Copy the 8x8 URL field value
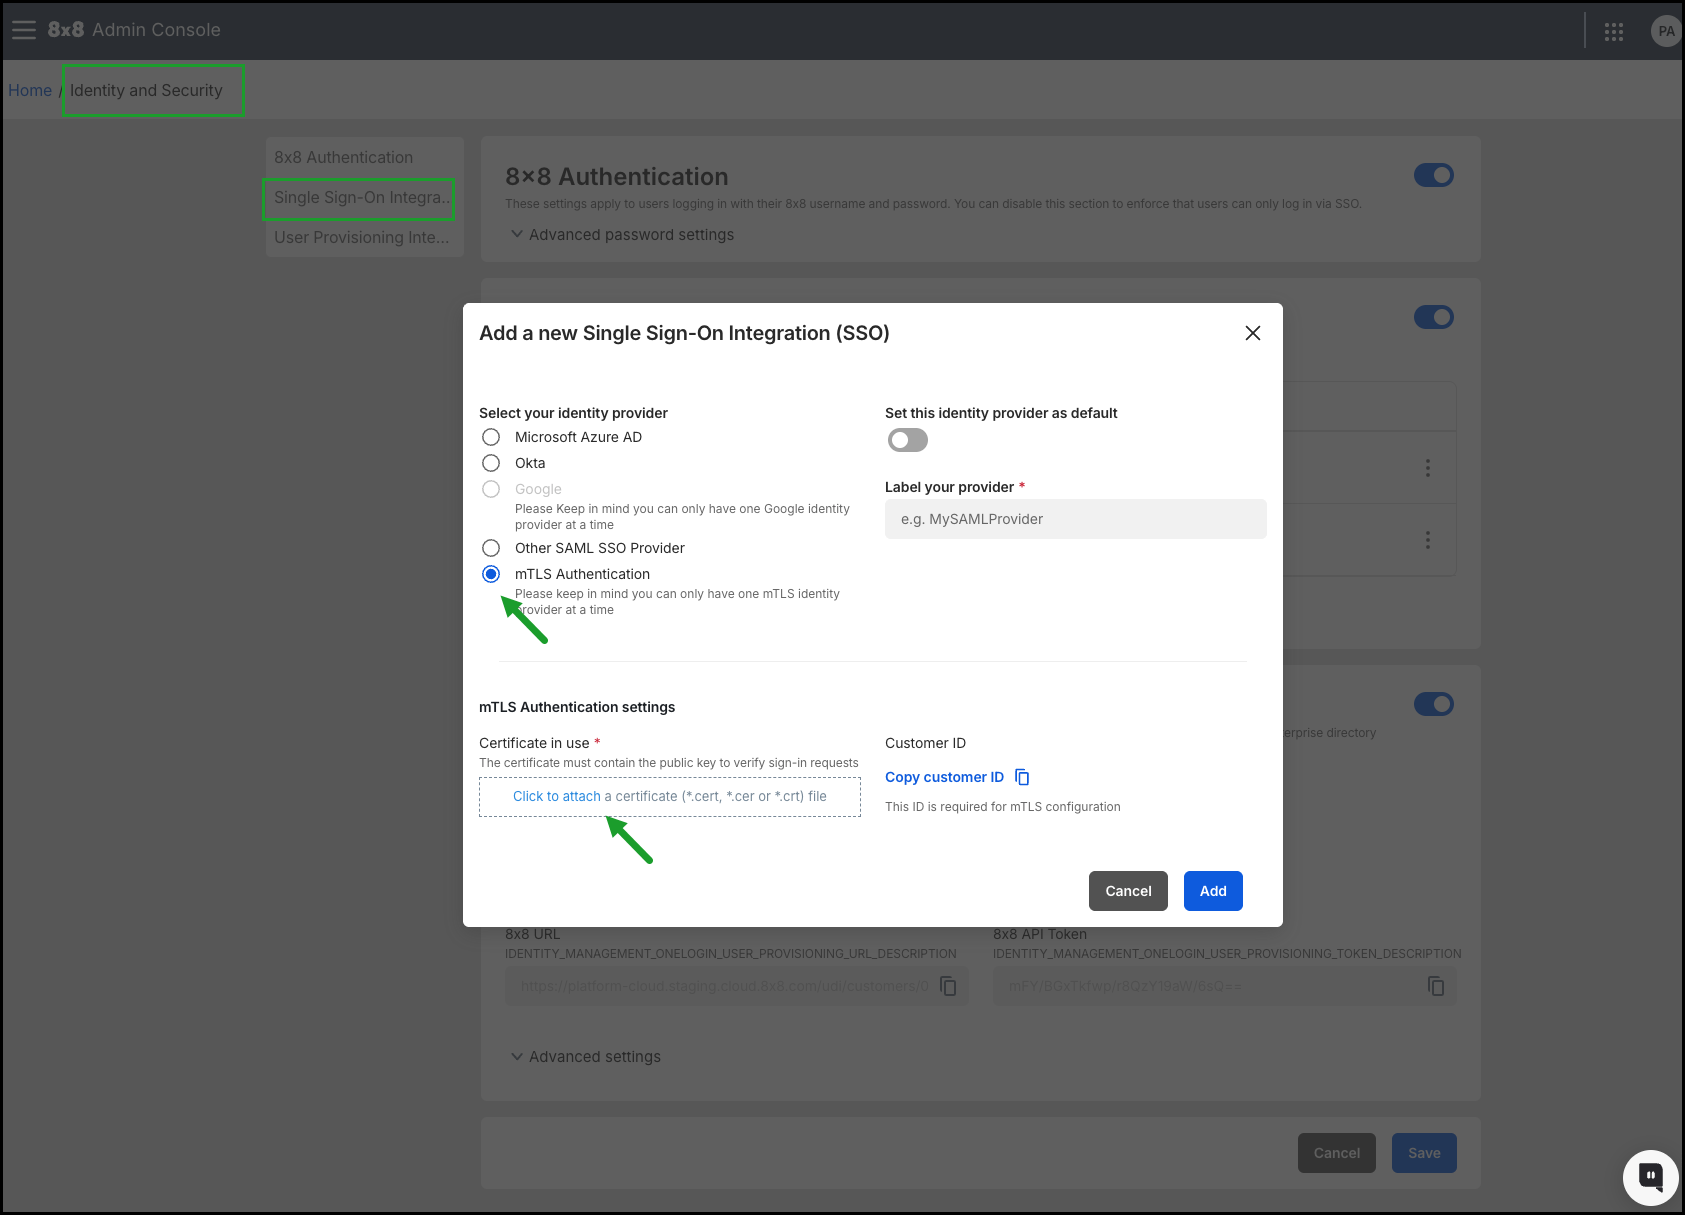The height and width of the screenshot is (1215, 1685). [x=948, y=986]
